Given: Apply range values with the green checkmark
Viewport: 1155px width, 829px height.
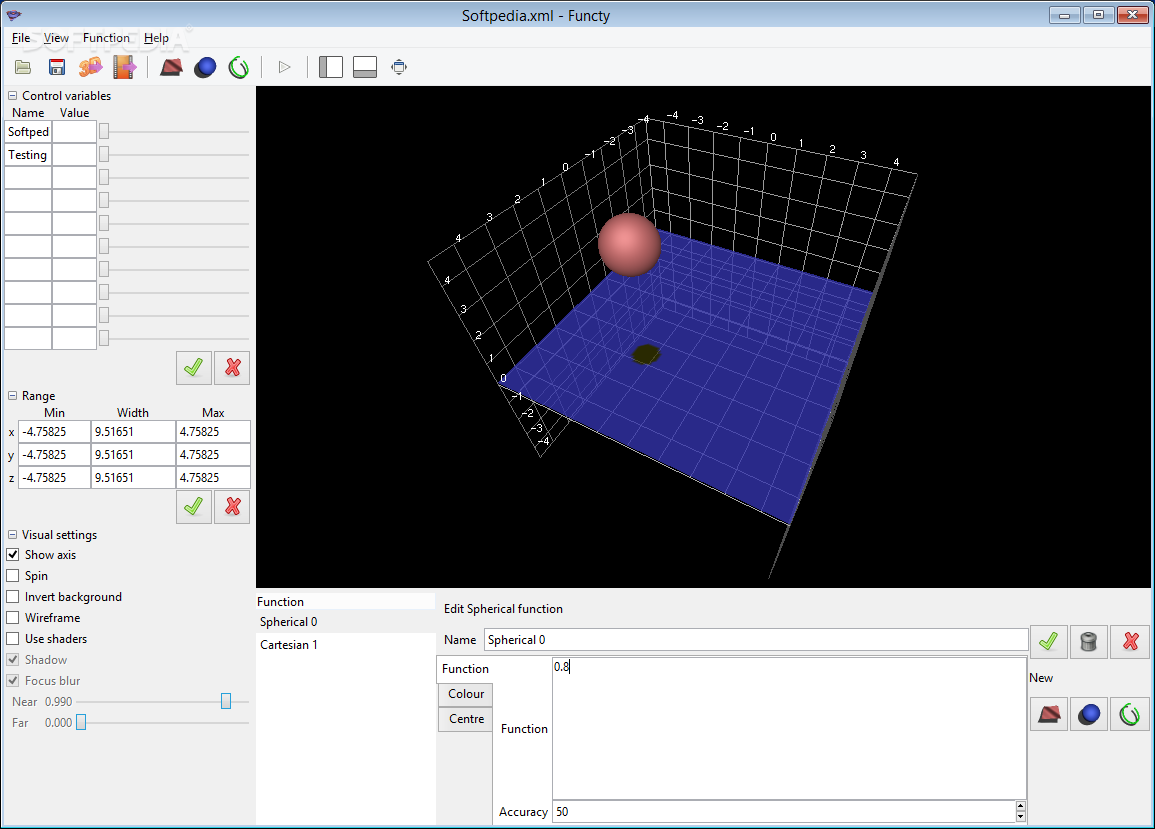Looking at the screenshot, I should pos(193,506).
